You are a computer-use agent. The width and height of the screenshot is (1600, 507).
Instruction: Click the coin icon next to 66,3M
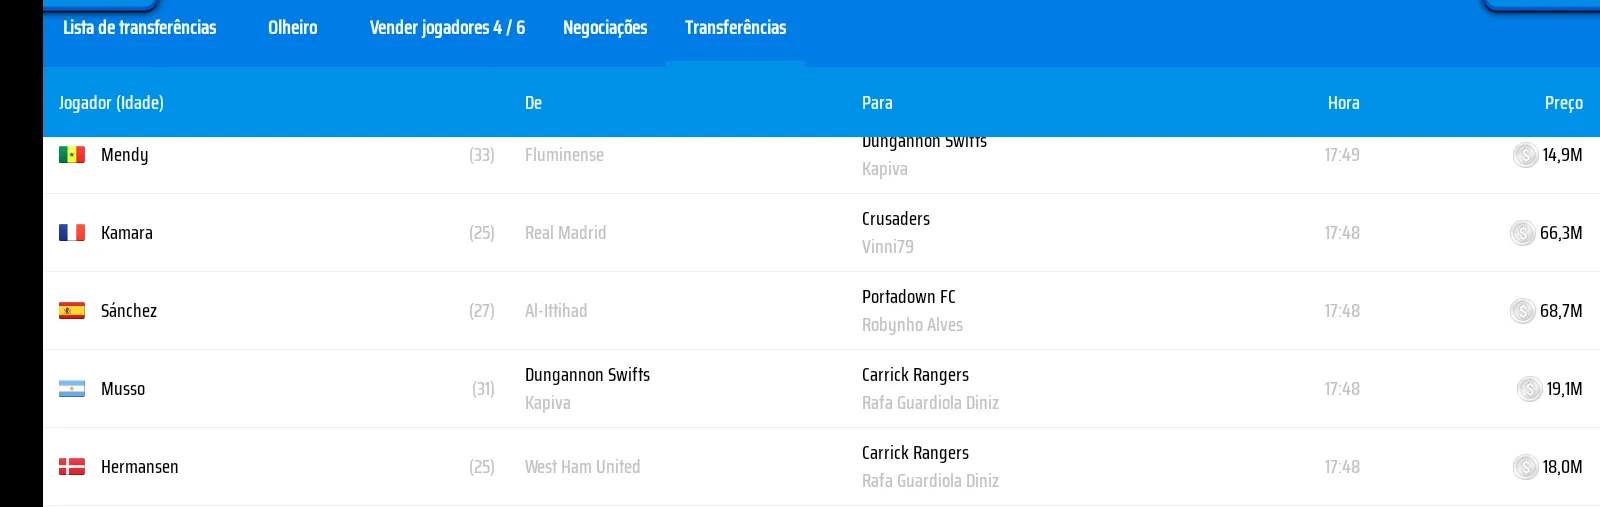click(1523, 233)
